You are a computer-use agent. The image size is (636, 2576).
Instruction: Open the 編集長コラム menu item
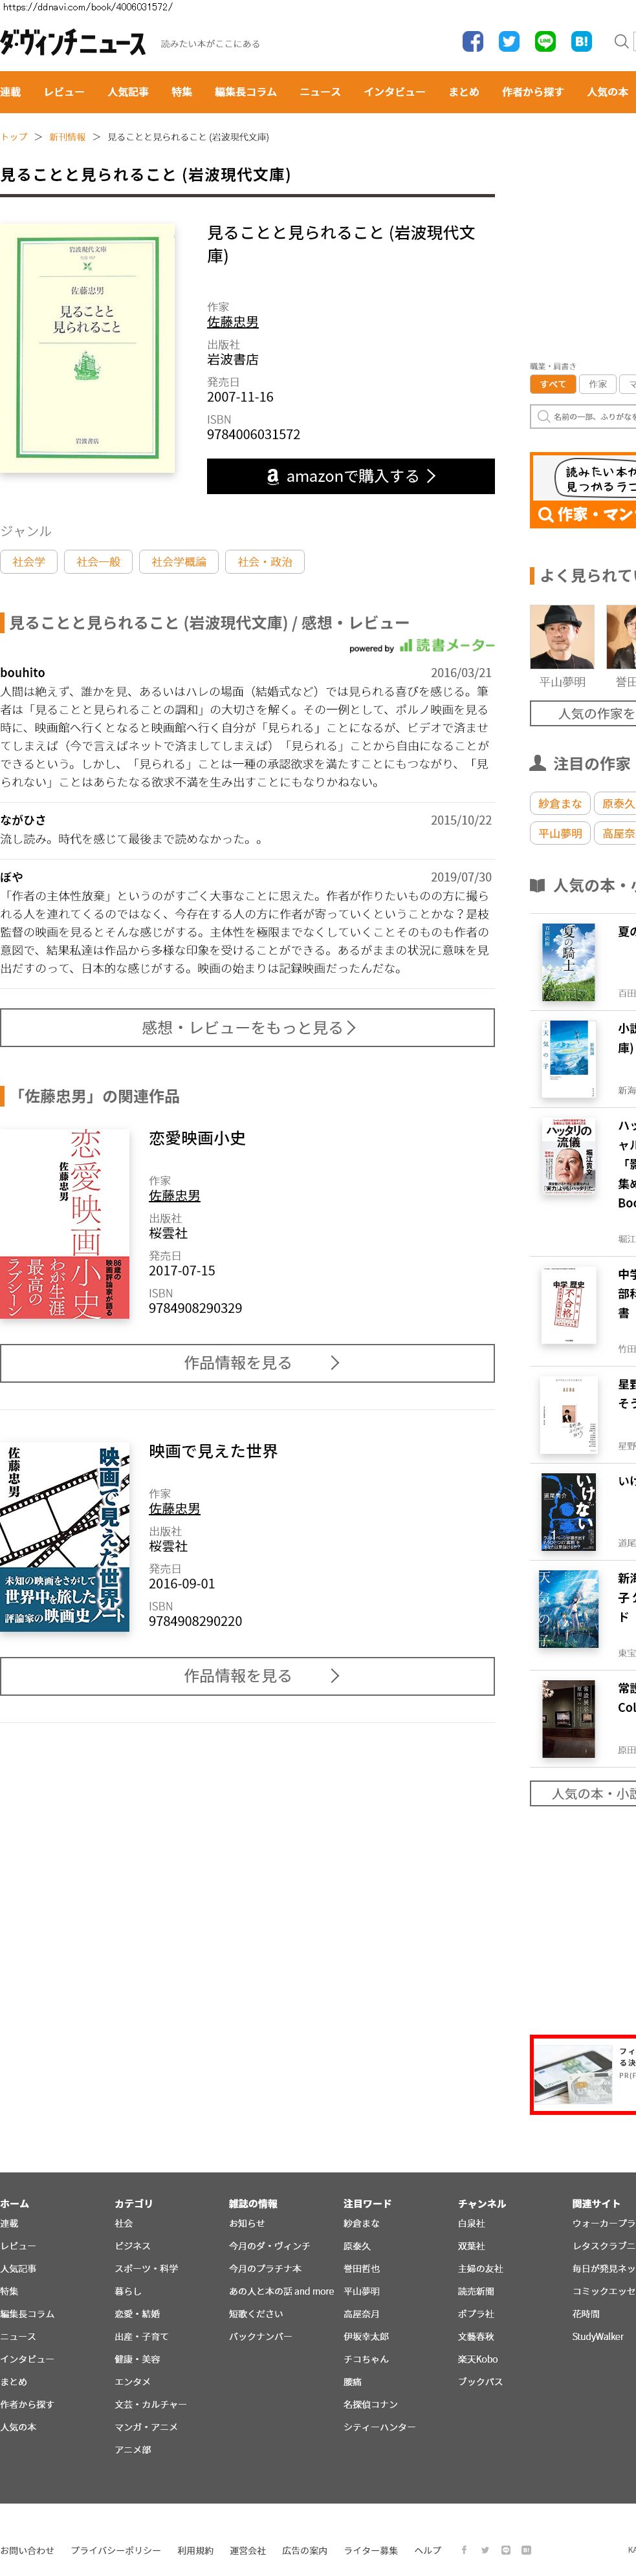(x=246, y=92)
